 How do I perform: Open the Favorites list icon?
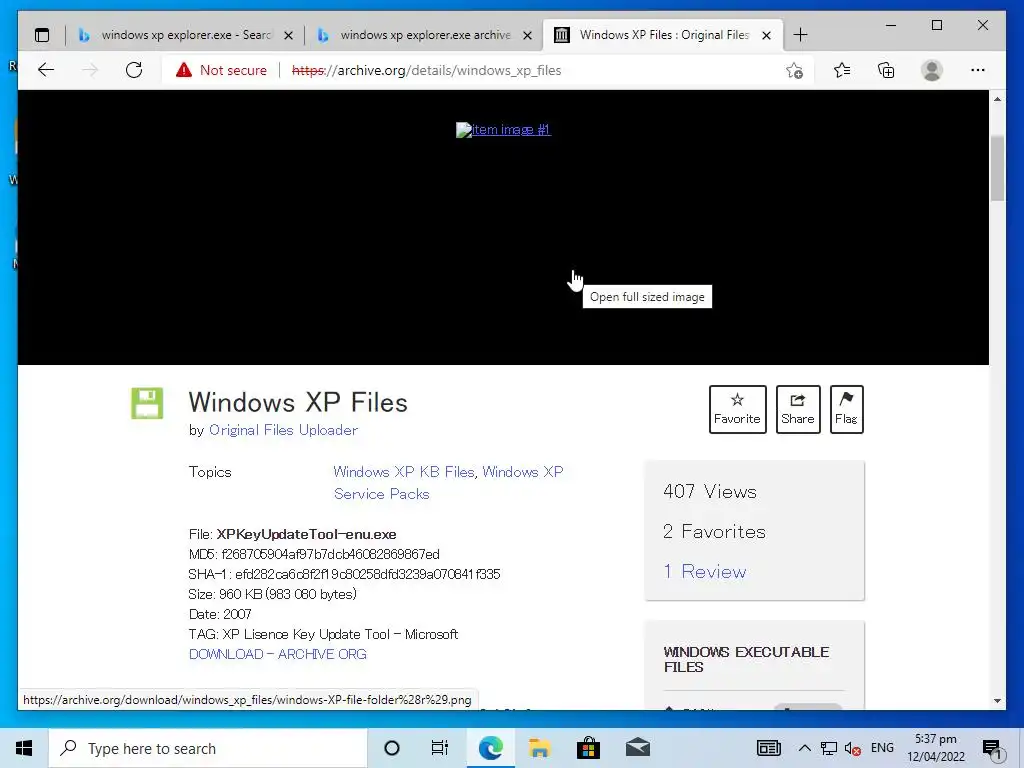pyautogui.click(x=842, y=70)
